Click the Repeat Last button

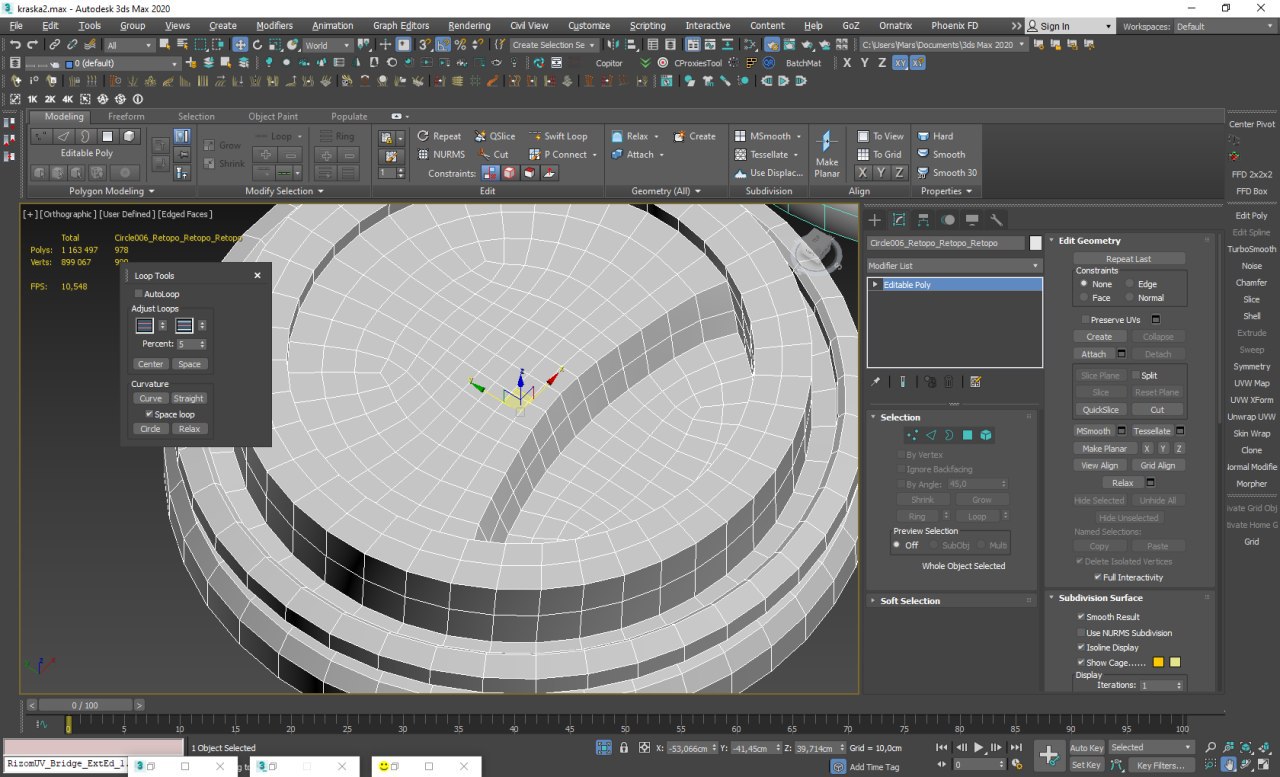coord(1129,259)
